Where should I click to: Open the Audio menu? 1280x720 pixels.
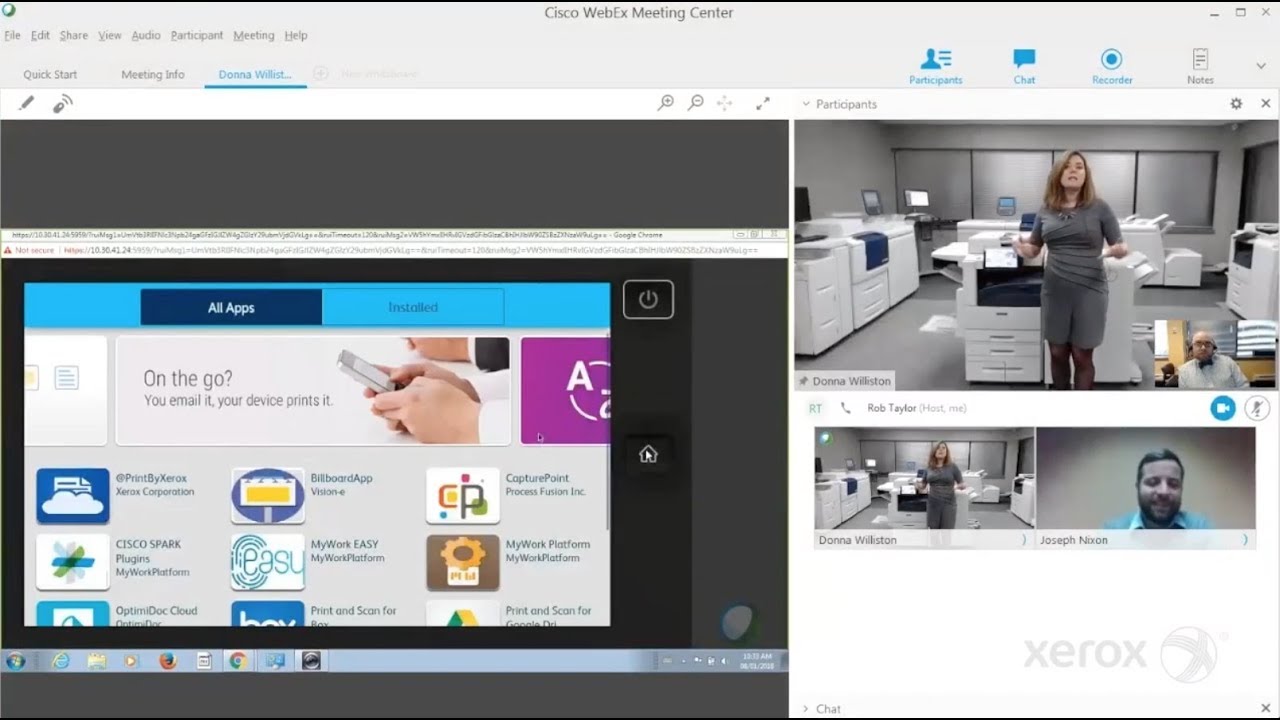pos(146,35)
